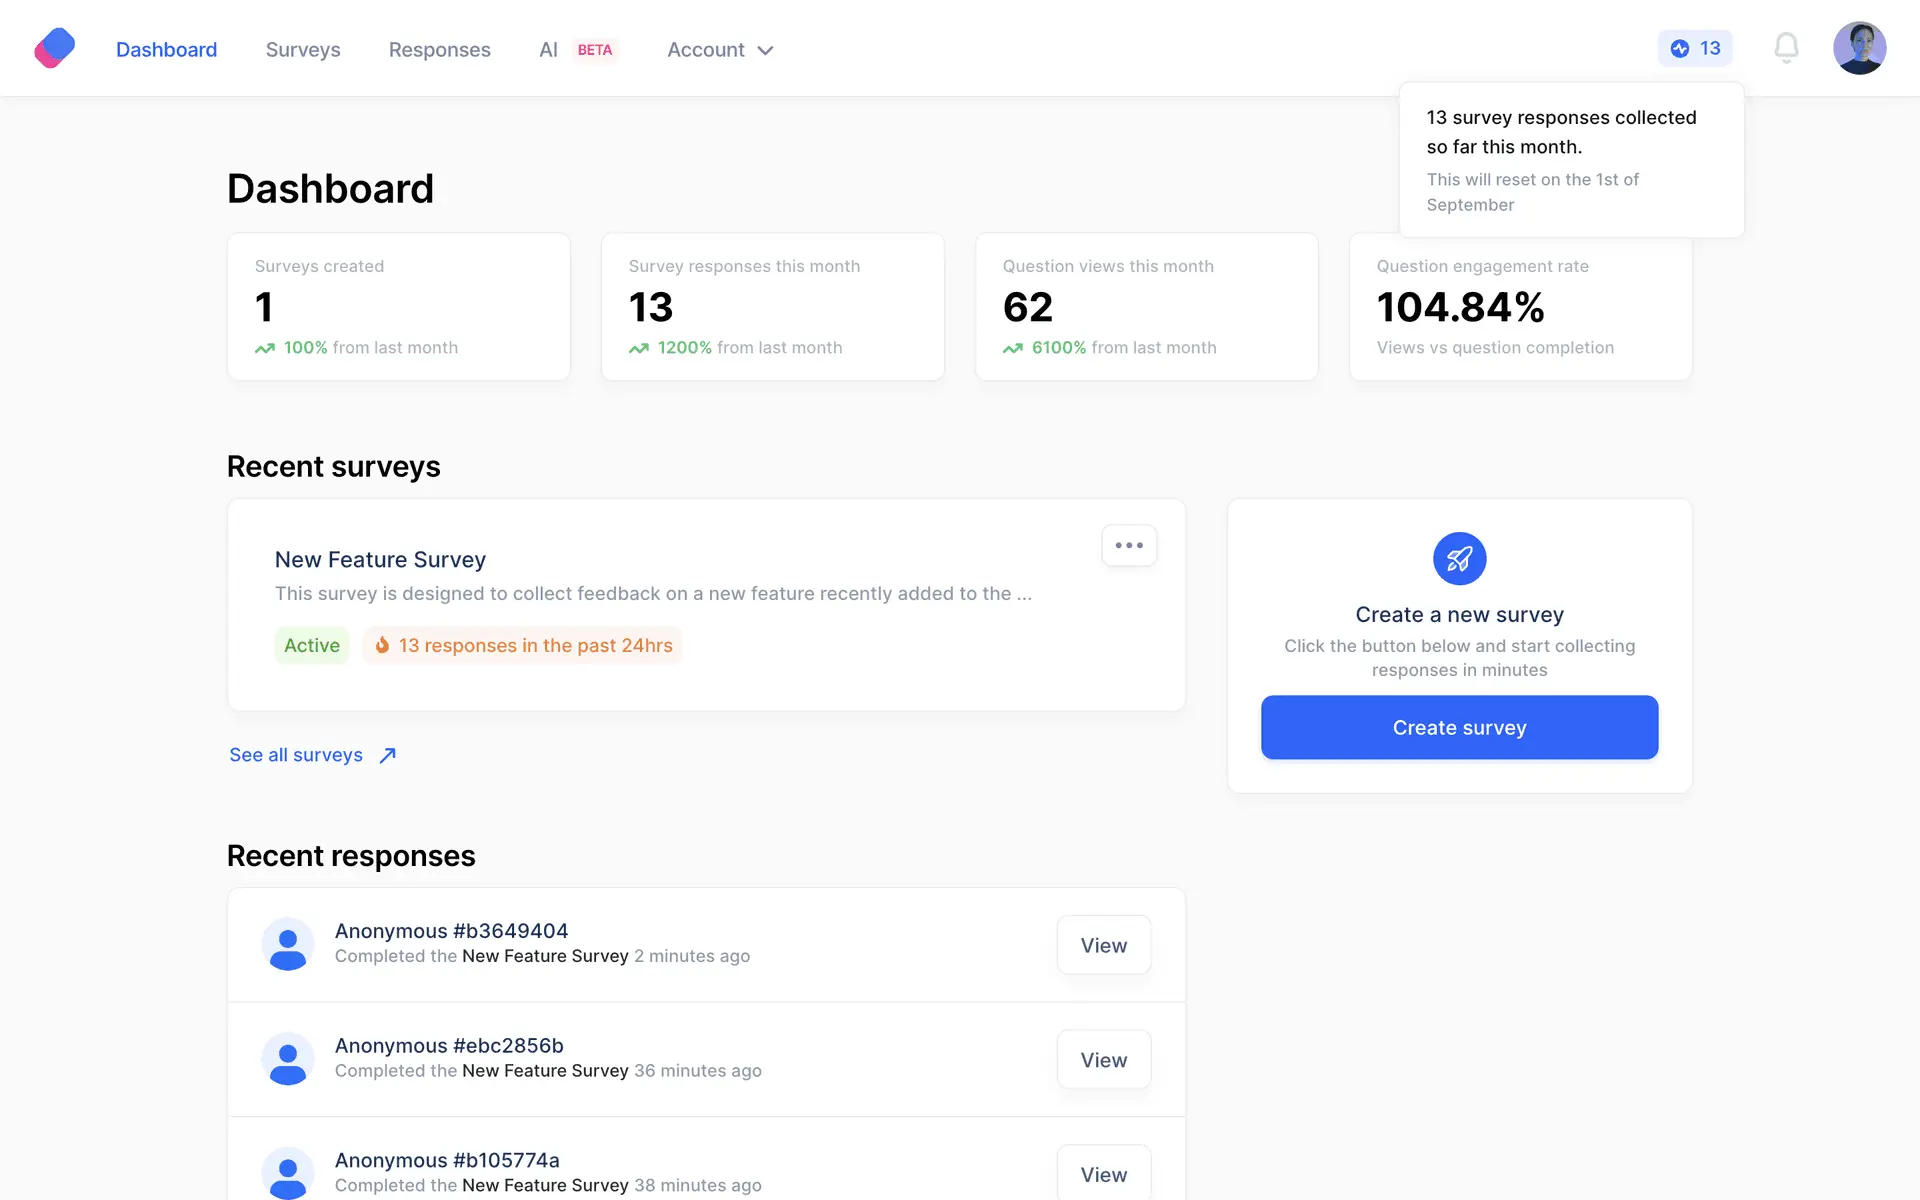The height and width of the screenshot is (1200, 1920).
Task: Click the arrow icon next to See all surveys
Action: tap(388, 755)
